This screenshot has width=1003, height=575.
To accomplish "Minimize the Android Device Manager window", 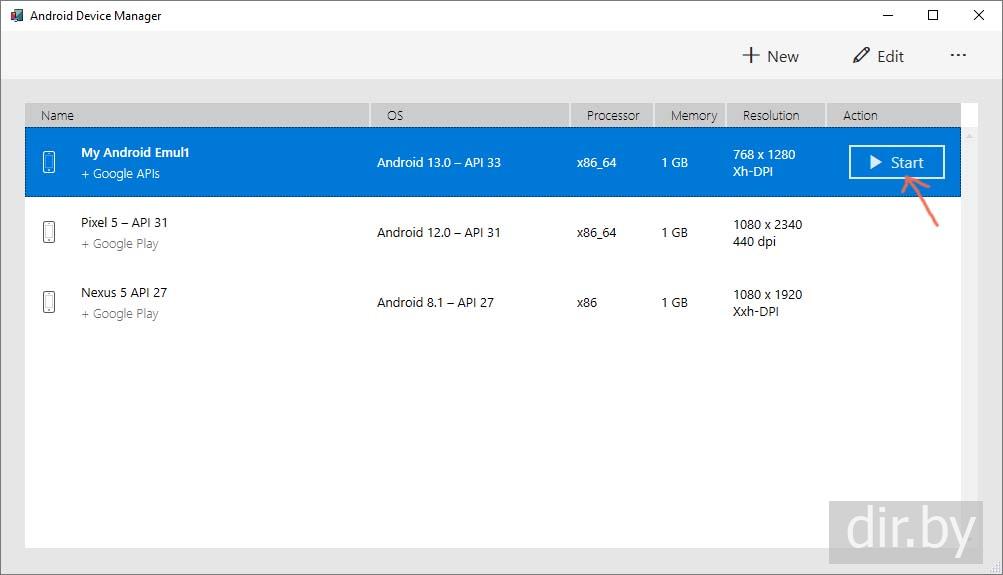I will point(887,16).
